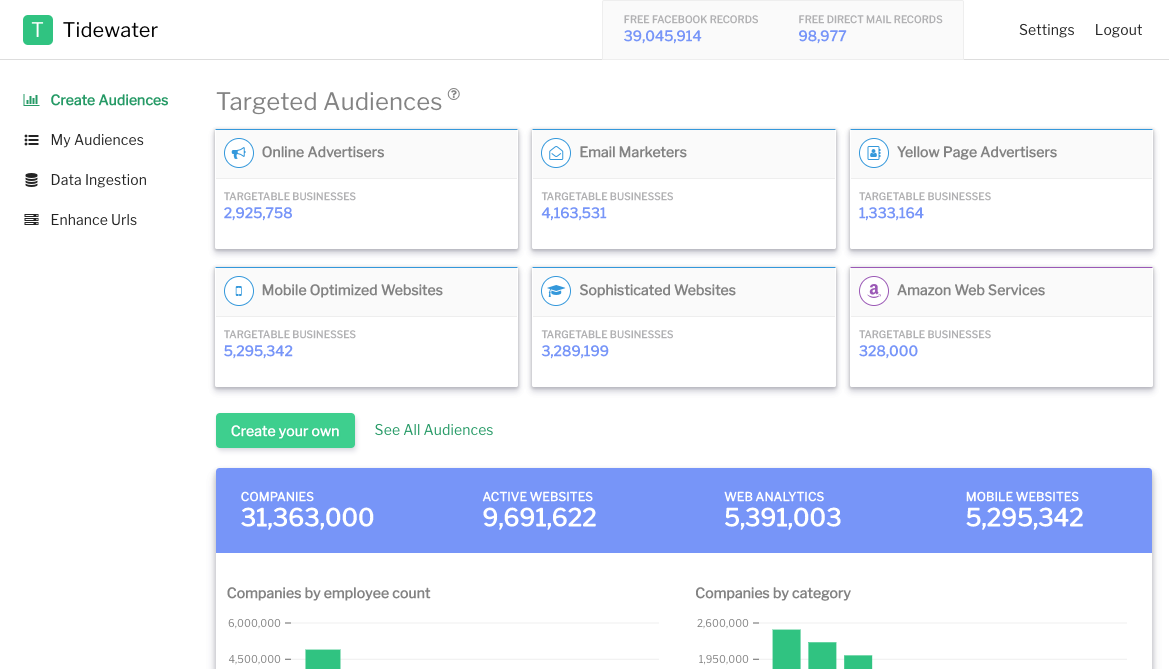Click the Tidewater logo icon

click(37, 30)
